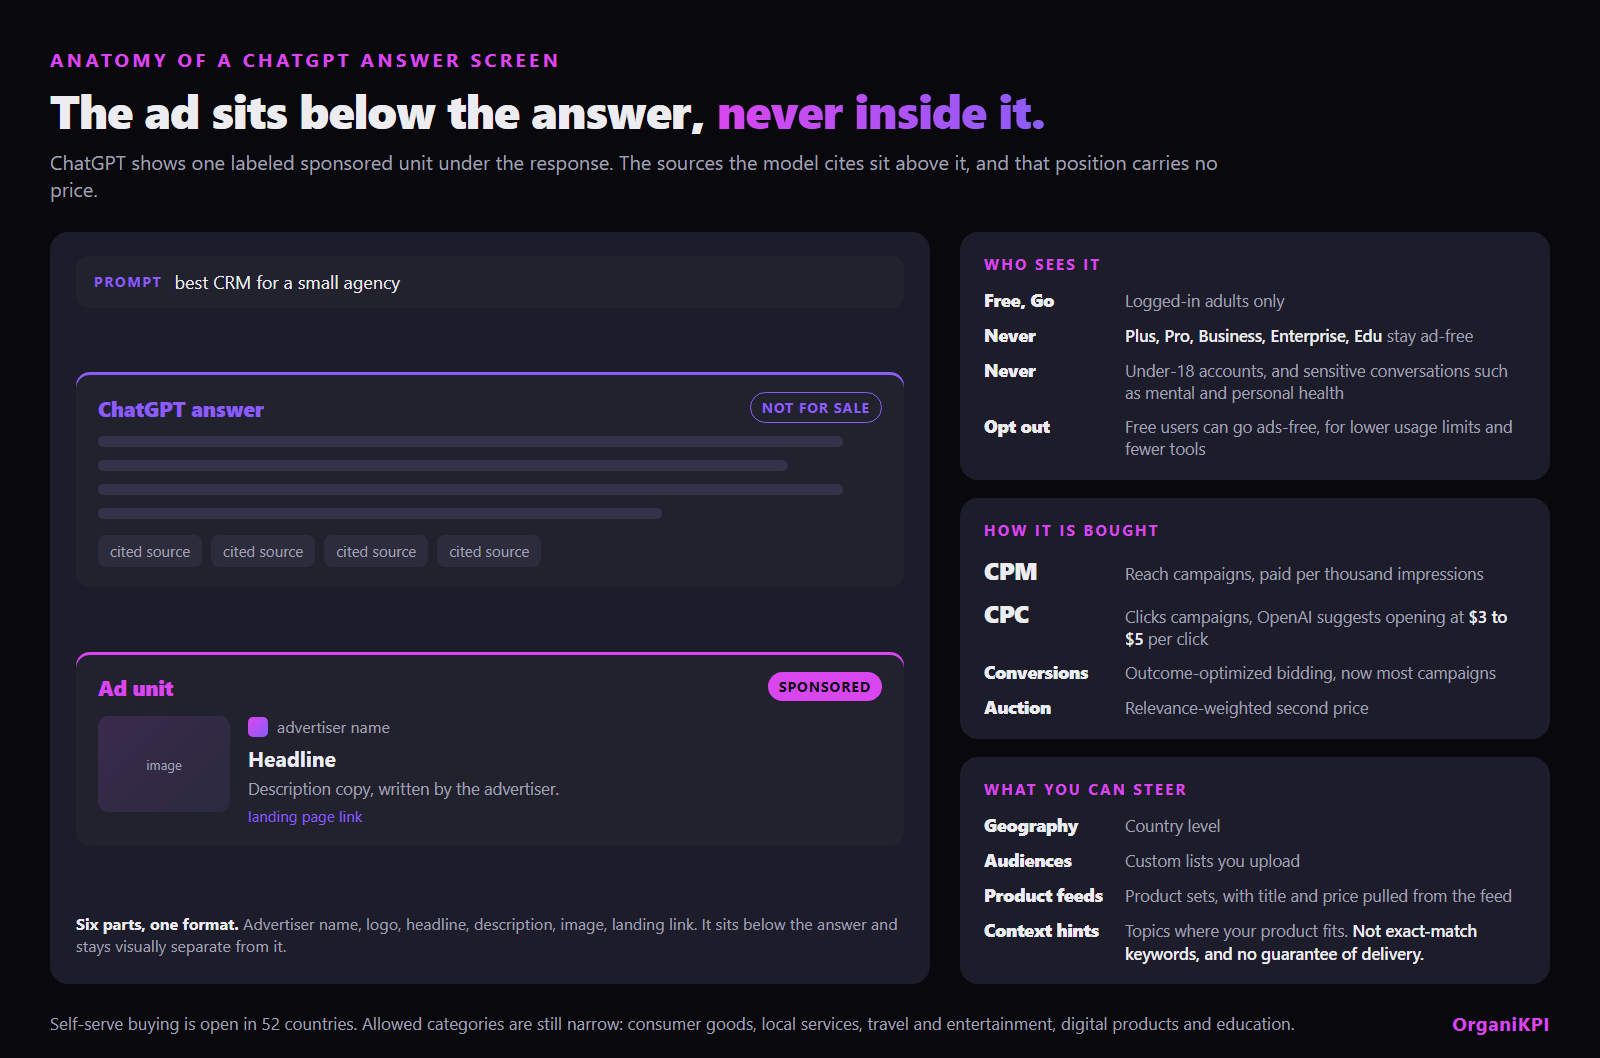
Task: Click the 'Opt out' row label
Action: tap(1017, 427)
